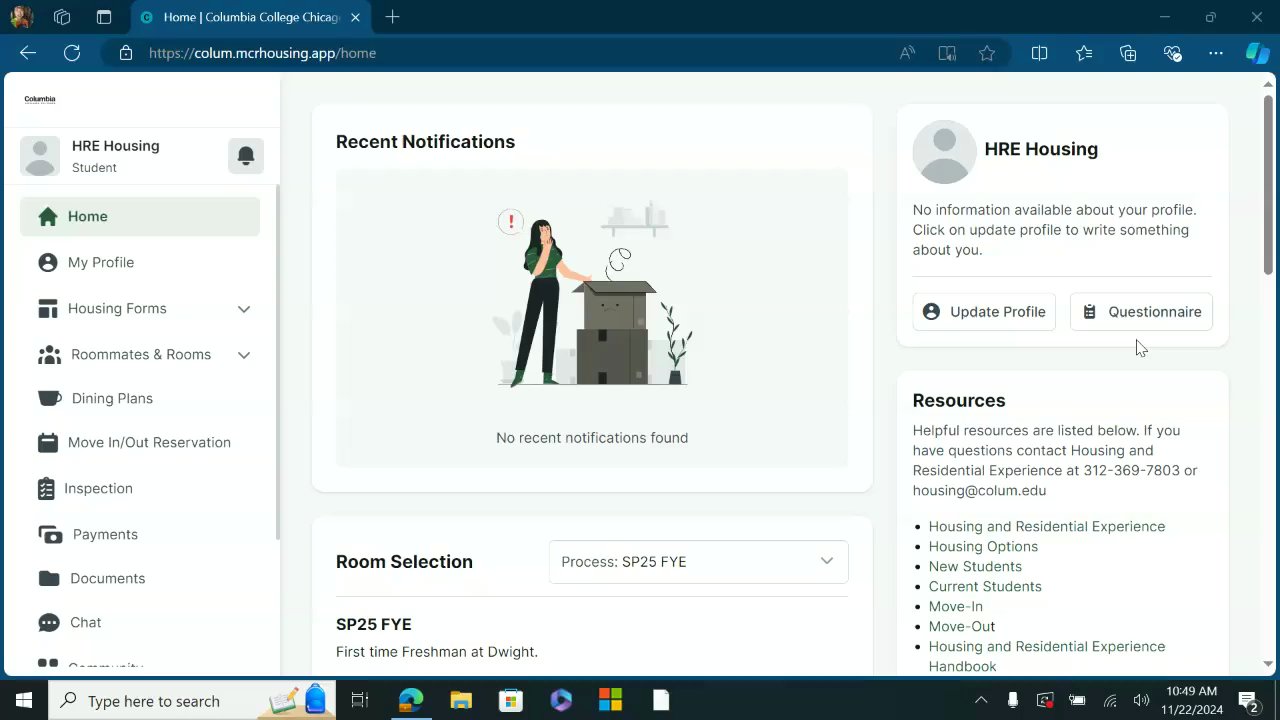This screenshot has width=1280, height=720.
Task: Open Inspection checklist icon in the sidebar
Action: tap(46, 488)
